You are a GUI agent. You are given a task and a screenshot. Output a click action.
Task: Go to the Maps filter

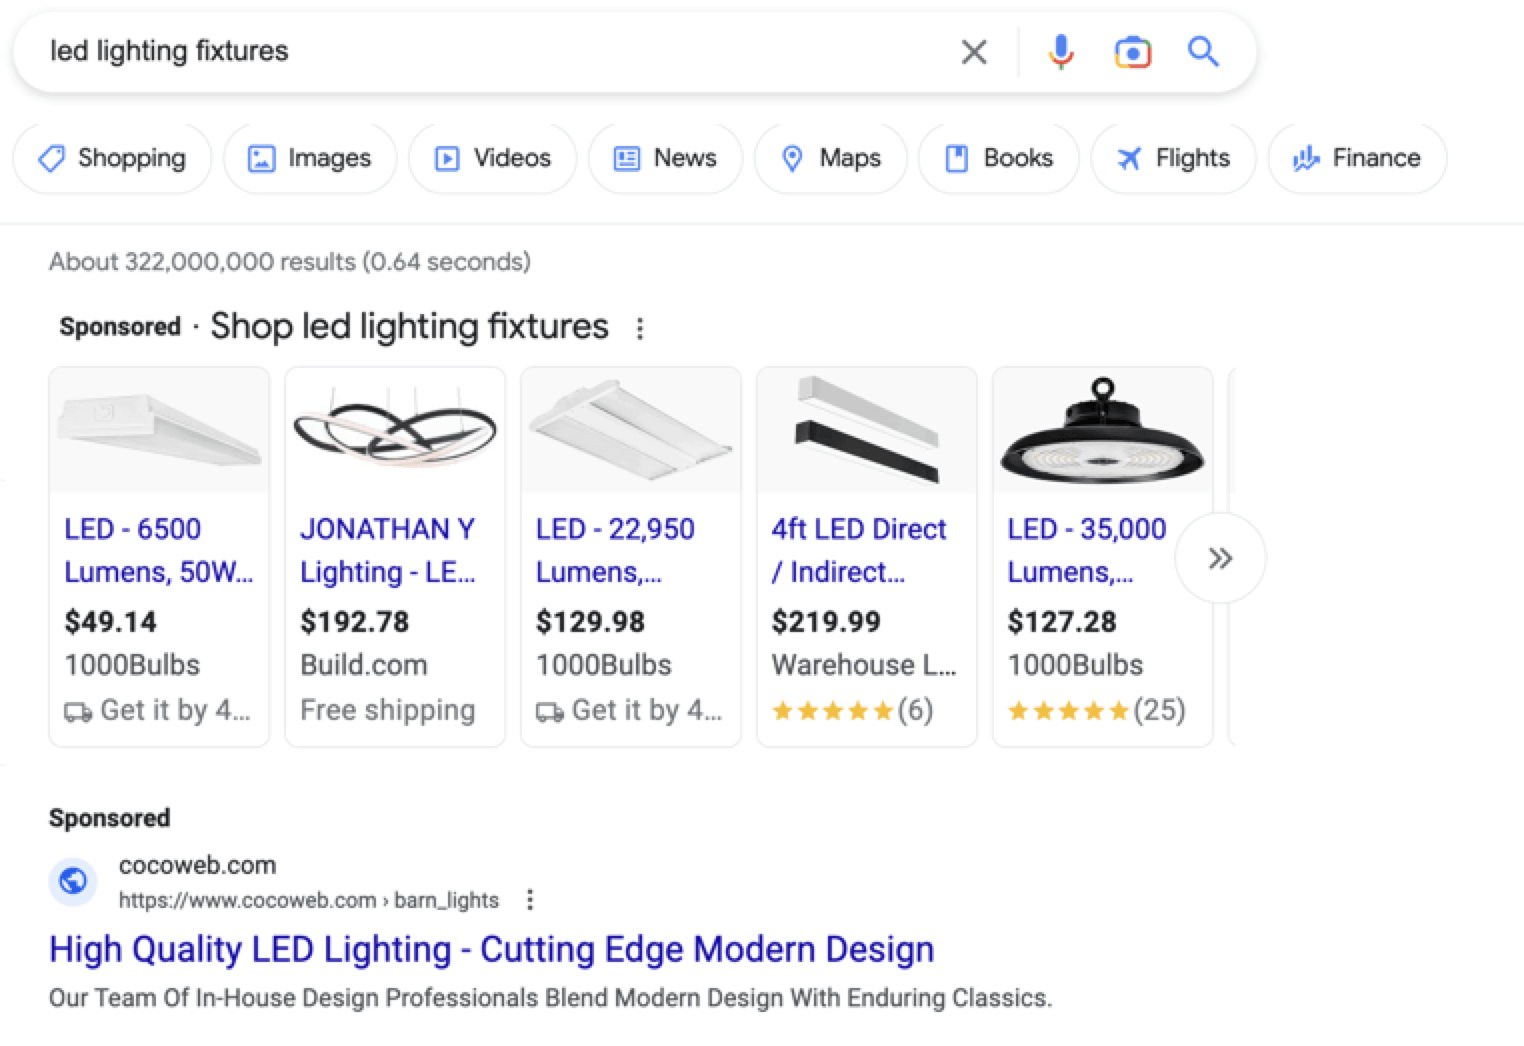[831, 158]
